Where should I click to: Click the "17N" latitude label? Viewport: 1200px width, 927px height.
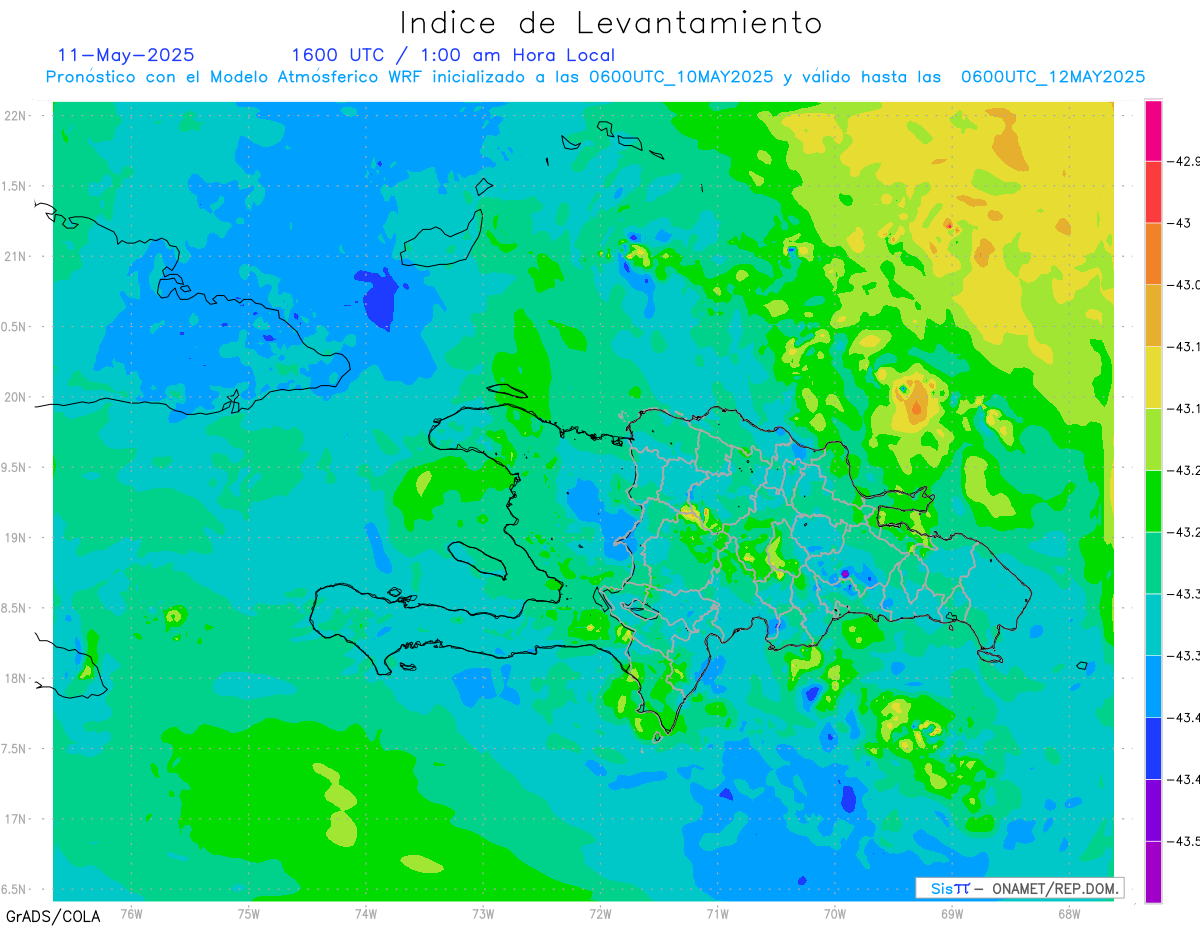[x=16, y=820]
